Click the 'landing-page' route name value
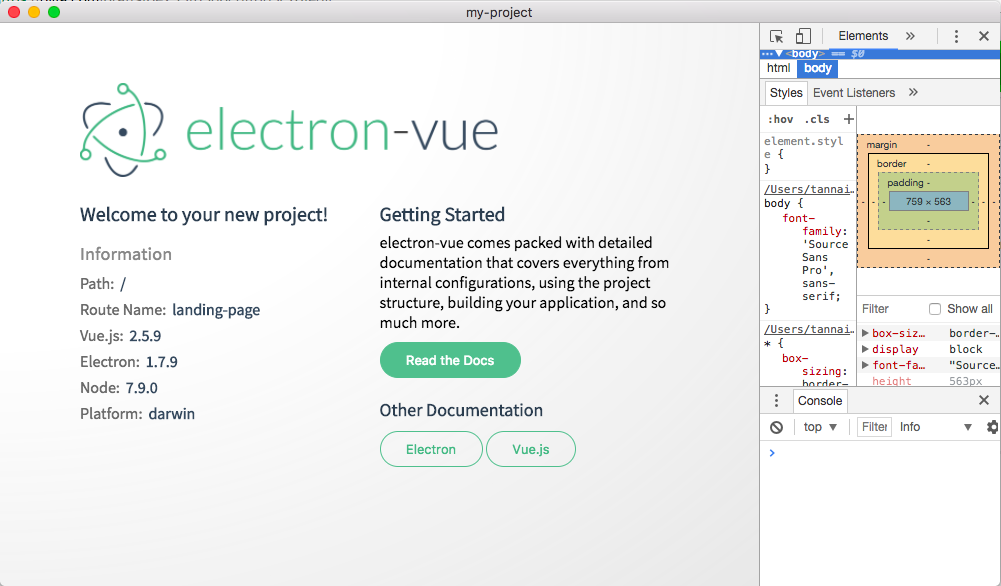 pos(216,310)
